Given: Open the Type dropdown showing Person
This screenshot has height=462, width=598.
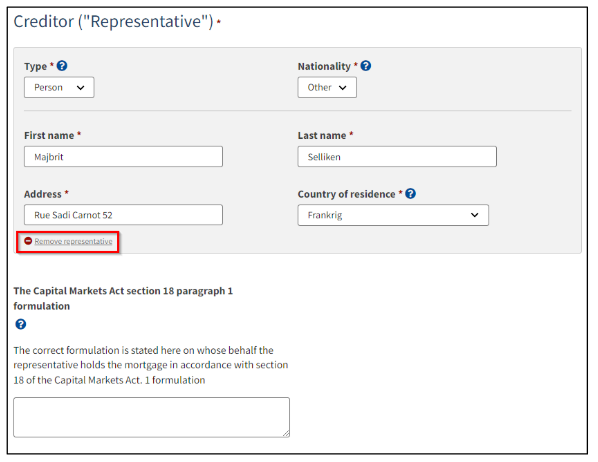Looking at the screenshot, I should (x=59, y=87).
